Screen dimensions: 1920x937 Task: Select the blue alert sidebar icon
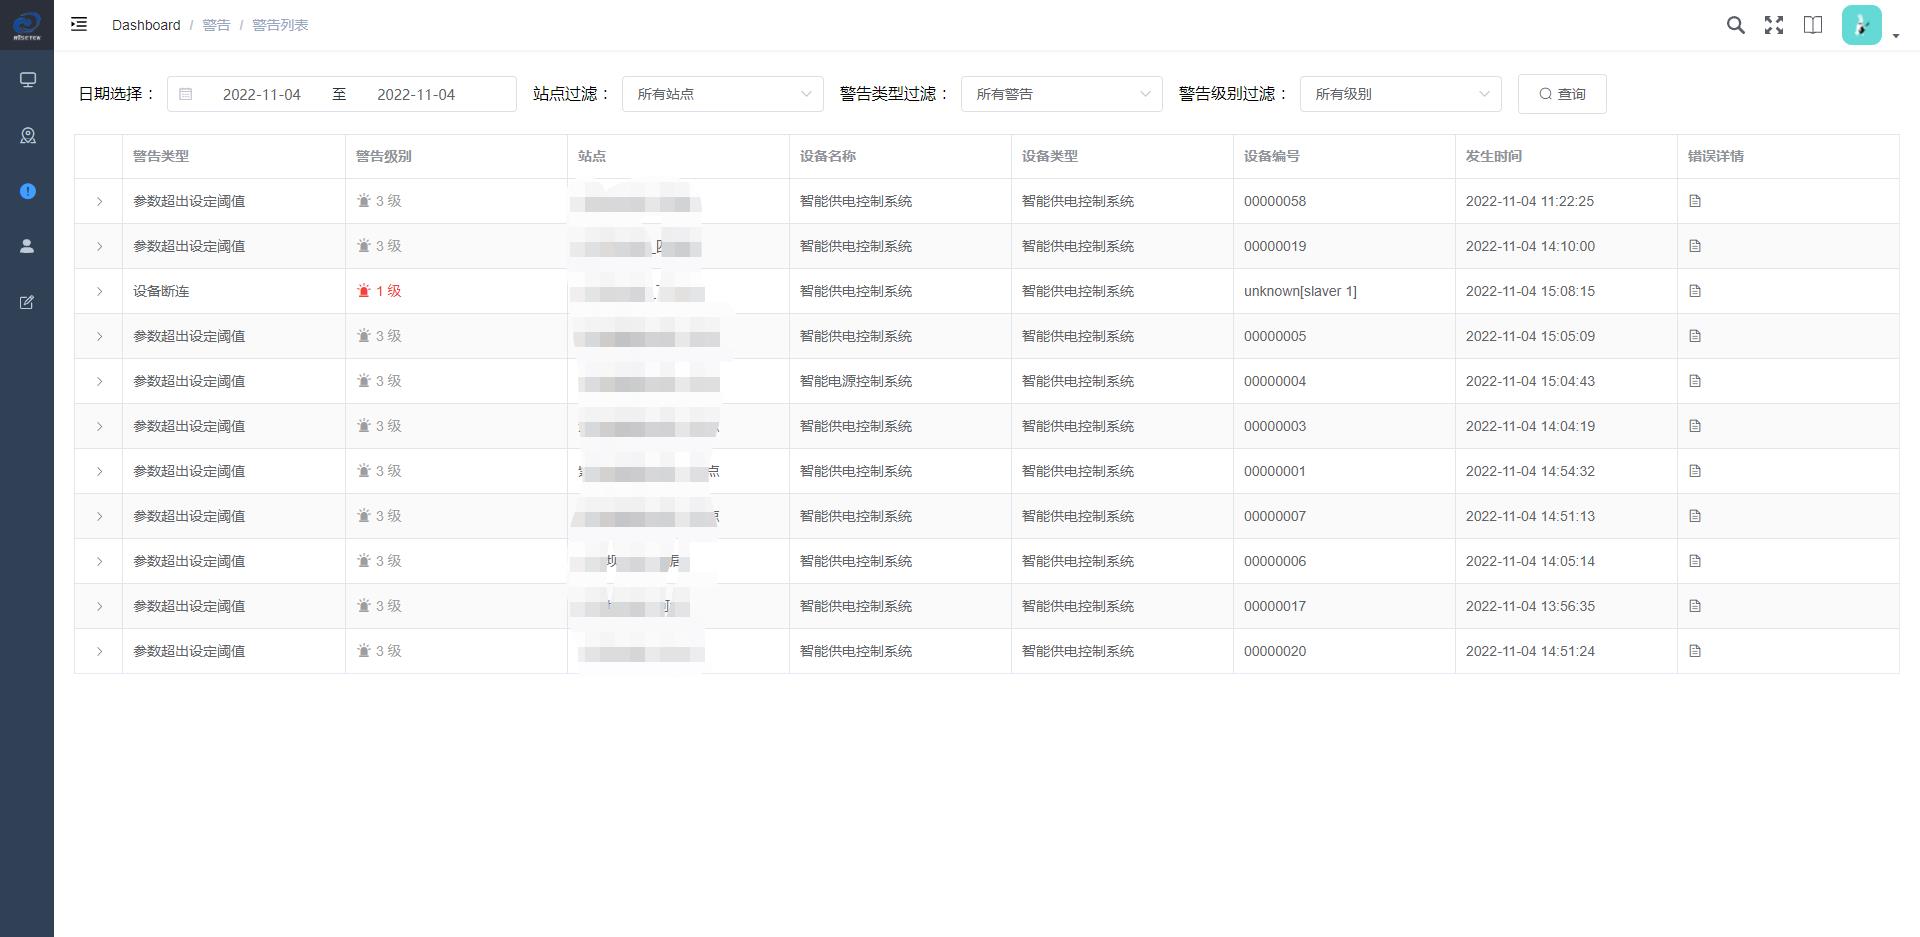click(x=28, y=191)
